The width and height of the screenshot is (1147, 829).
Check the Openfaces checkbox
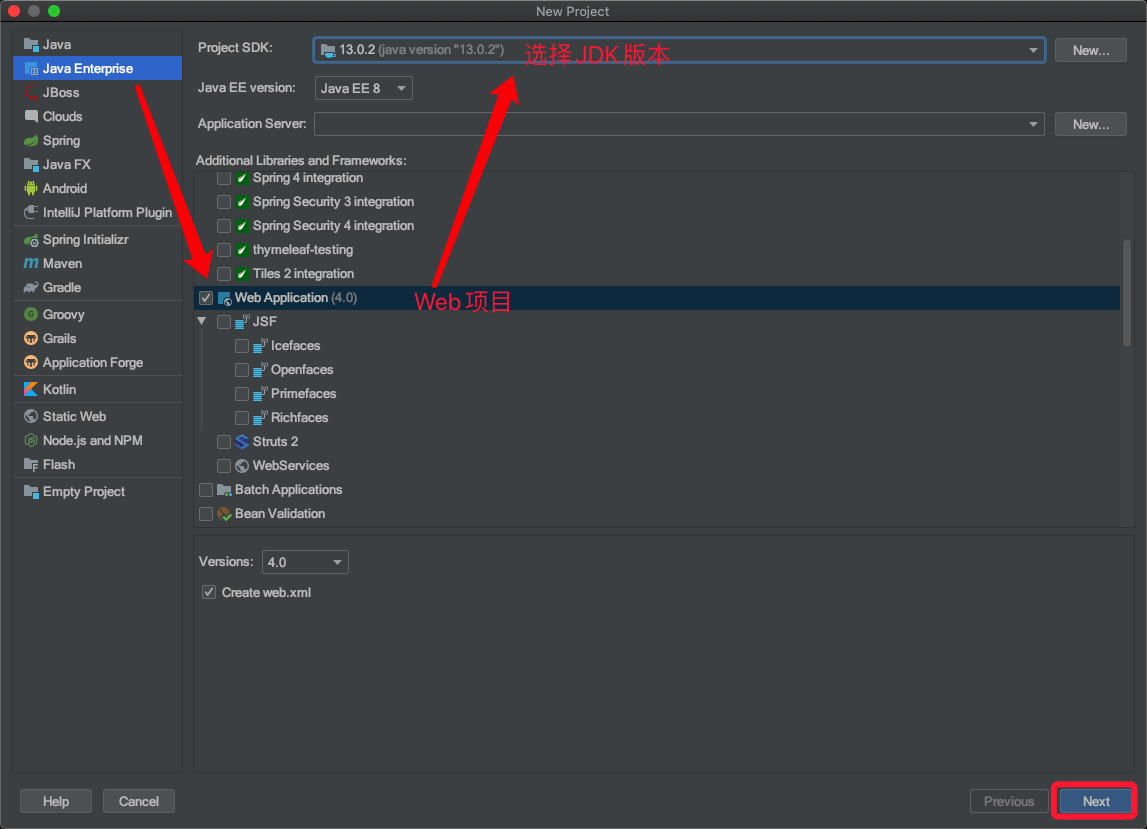[x=242, y=370]
